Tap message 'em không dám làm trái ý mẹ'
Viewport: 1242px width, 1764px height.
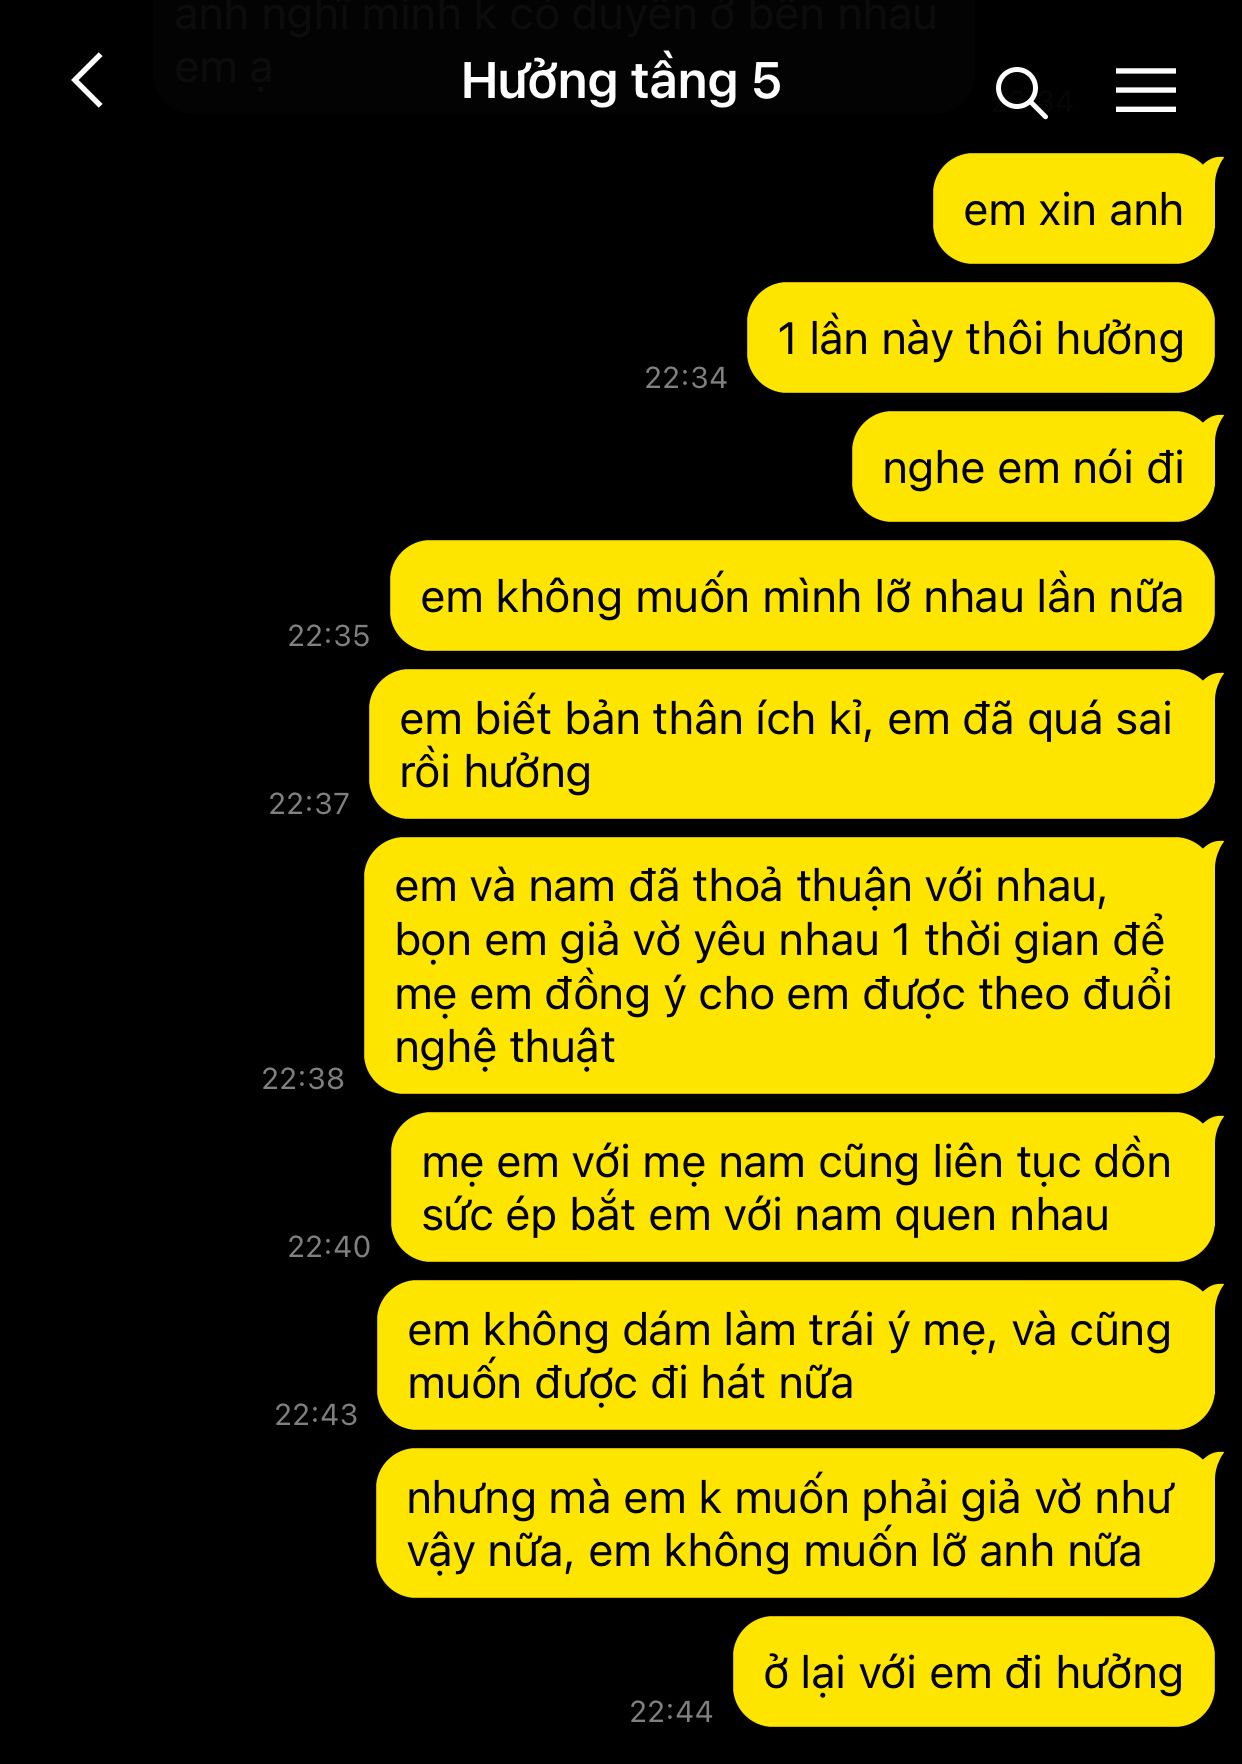coord(796,1355)
